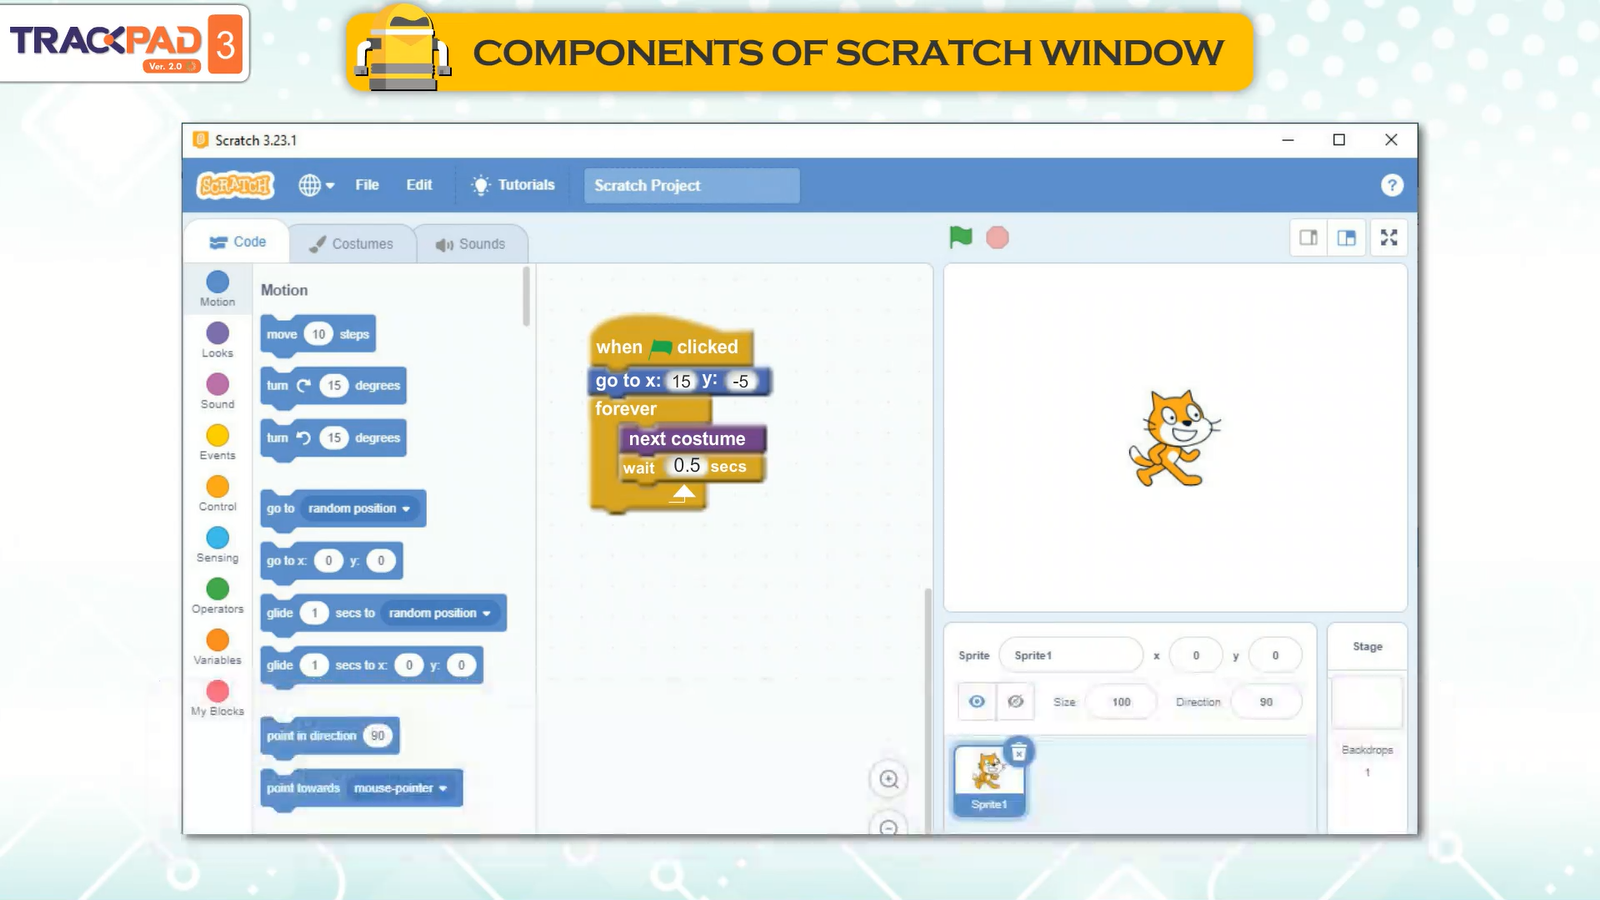Open the language globe menu

(316, 185)
